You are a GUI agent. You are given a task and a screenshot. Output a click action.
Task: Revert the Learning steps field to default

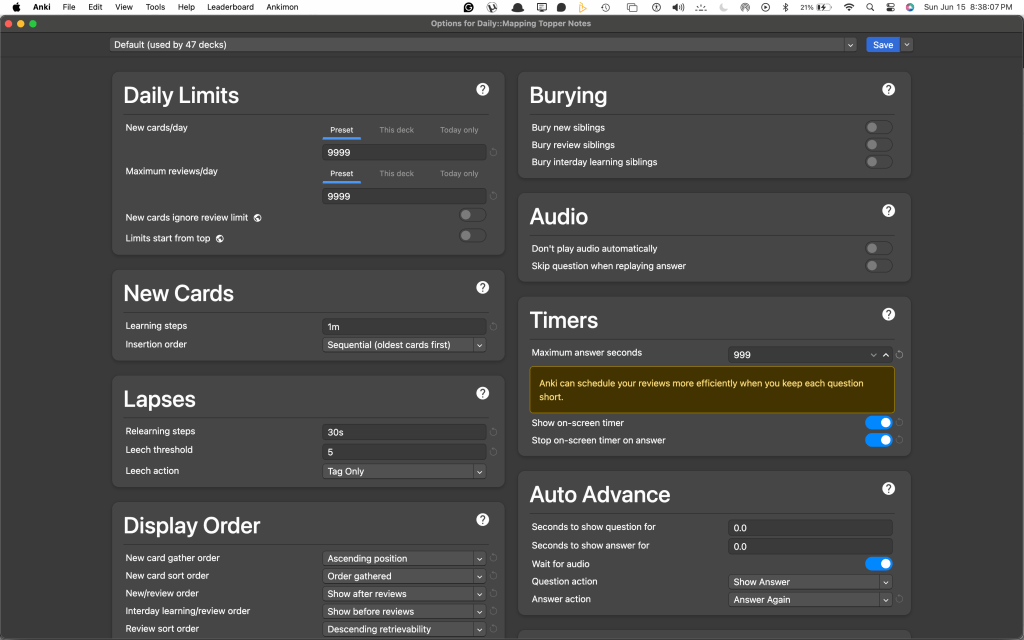click(493, 327)
